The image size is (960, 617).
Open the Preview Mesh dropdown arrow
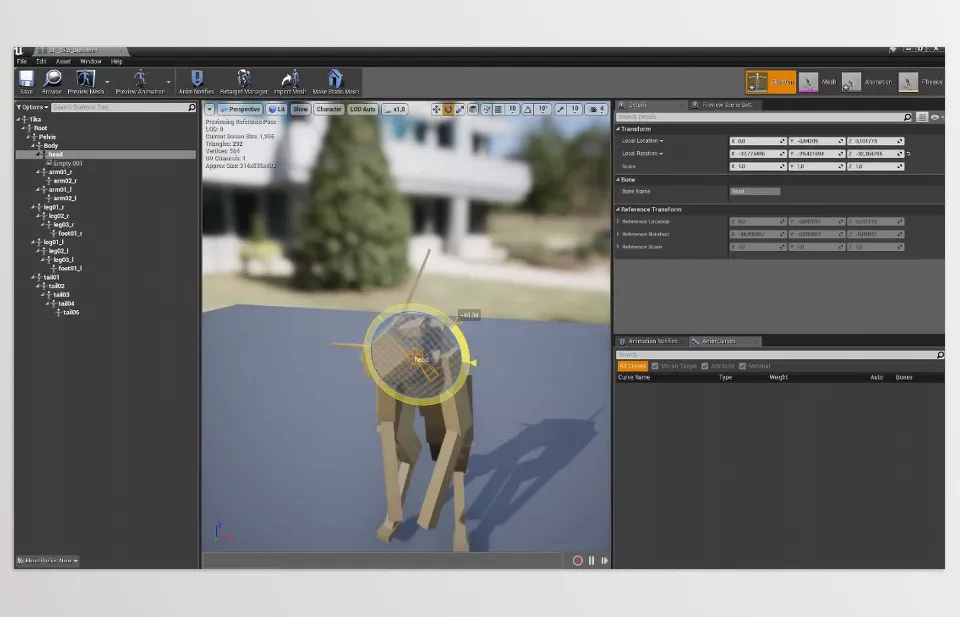point(107,82)
